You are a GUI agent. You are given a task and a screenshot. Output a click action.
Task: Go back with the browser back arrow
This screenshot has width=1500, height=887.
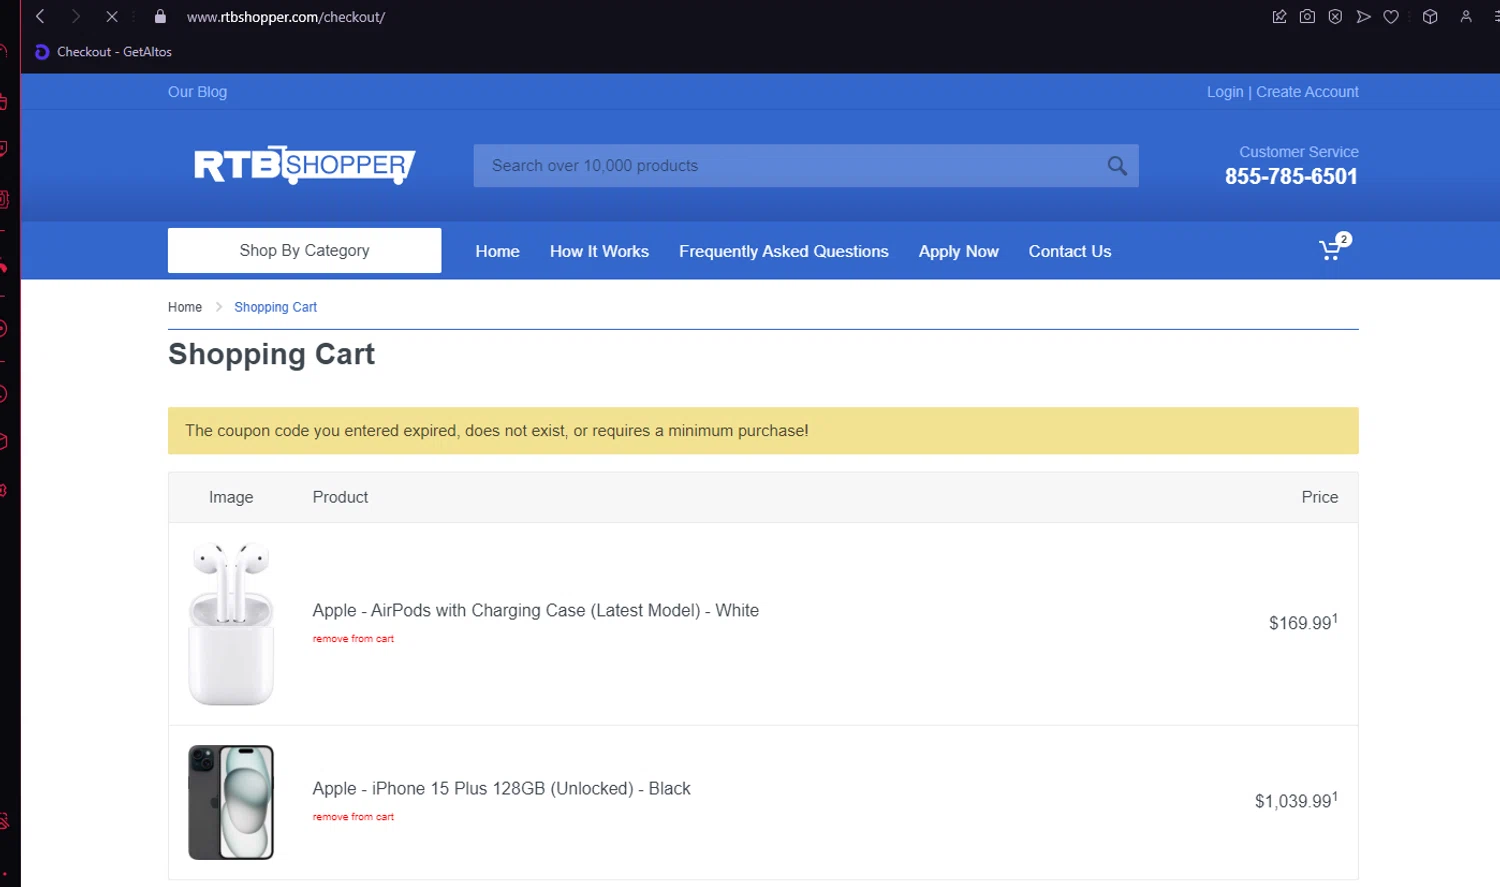pyautogui.click(x=40, y=16)
